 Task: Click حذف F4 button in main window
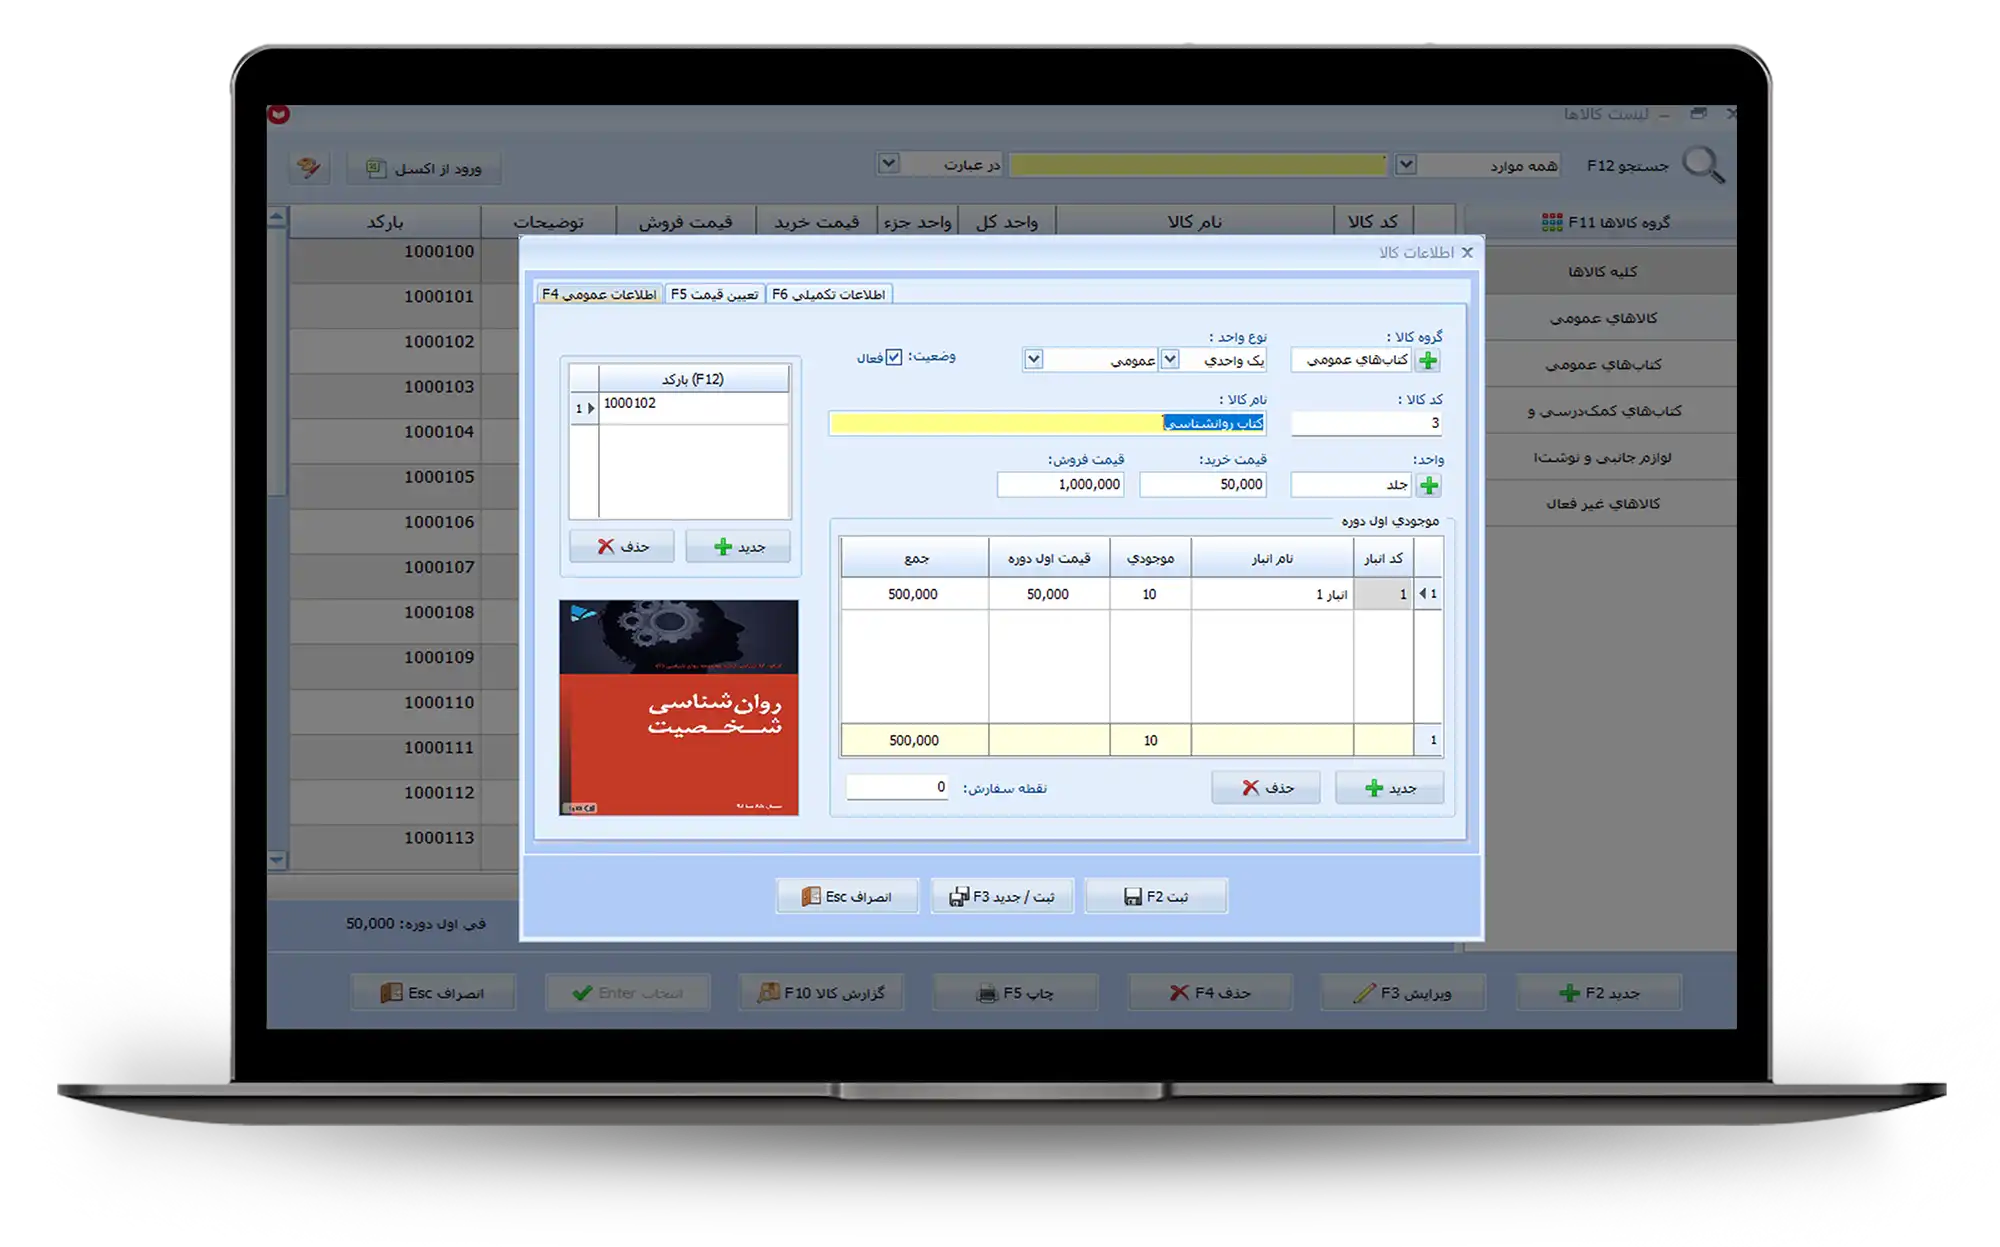coord(1210,992)
